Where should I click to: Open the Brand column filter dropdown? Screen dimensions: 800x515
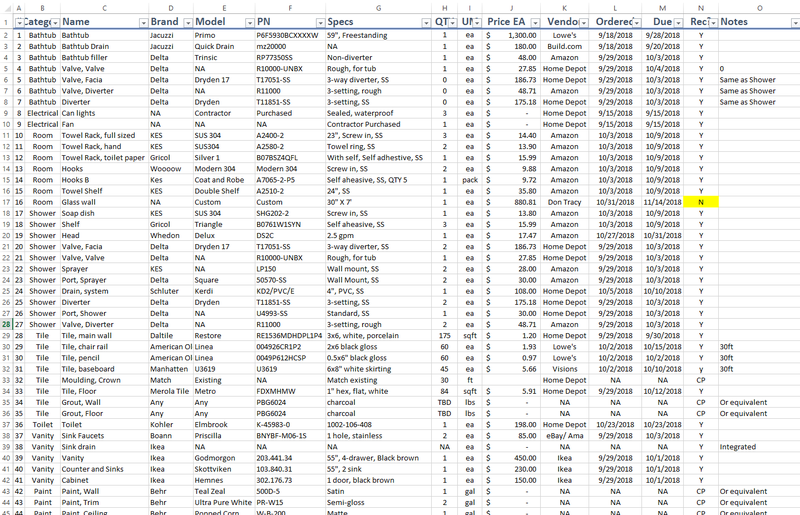[188, 22]
